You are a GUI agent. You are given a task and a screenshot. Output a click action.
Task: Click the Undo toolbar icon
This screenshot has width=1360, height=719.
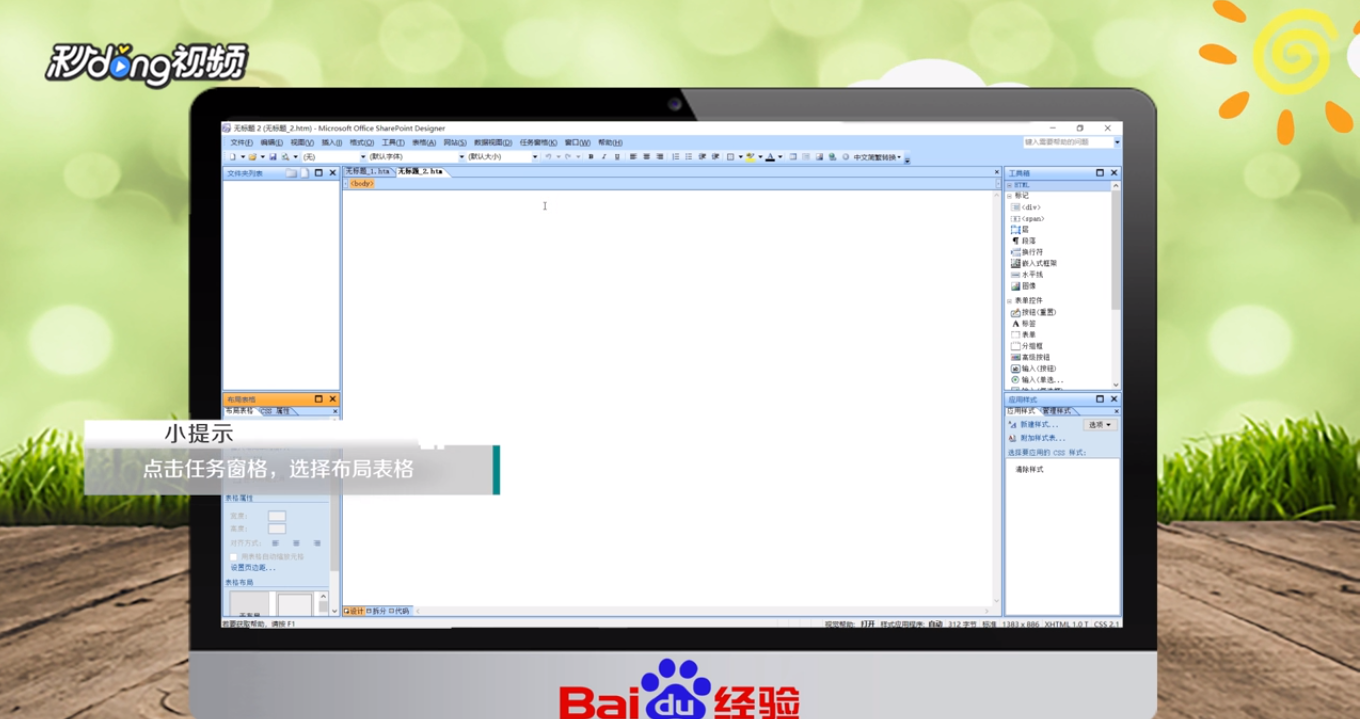pos(548,157)
